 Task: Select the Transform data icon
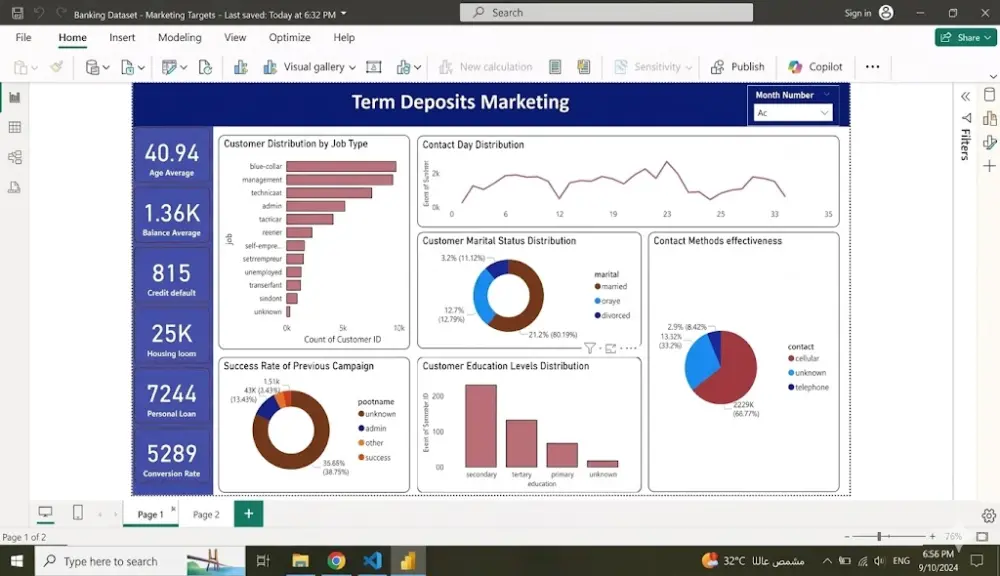(x=168, y=66)
